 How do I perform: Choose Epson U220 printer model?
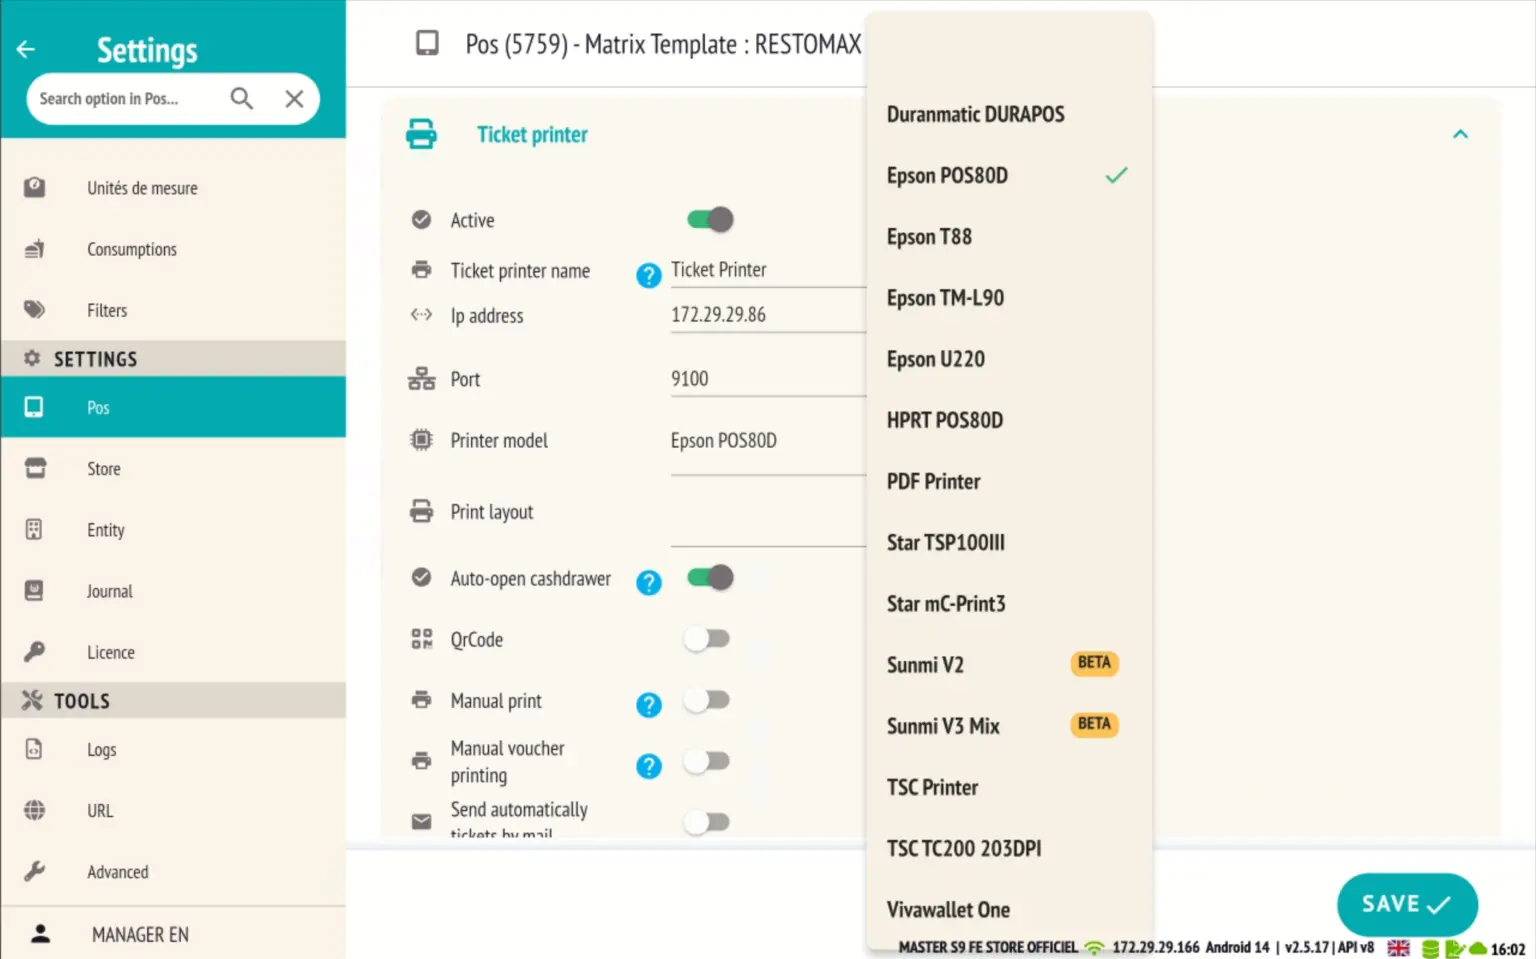point(1010,358)
